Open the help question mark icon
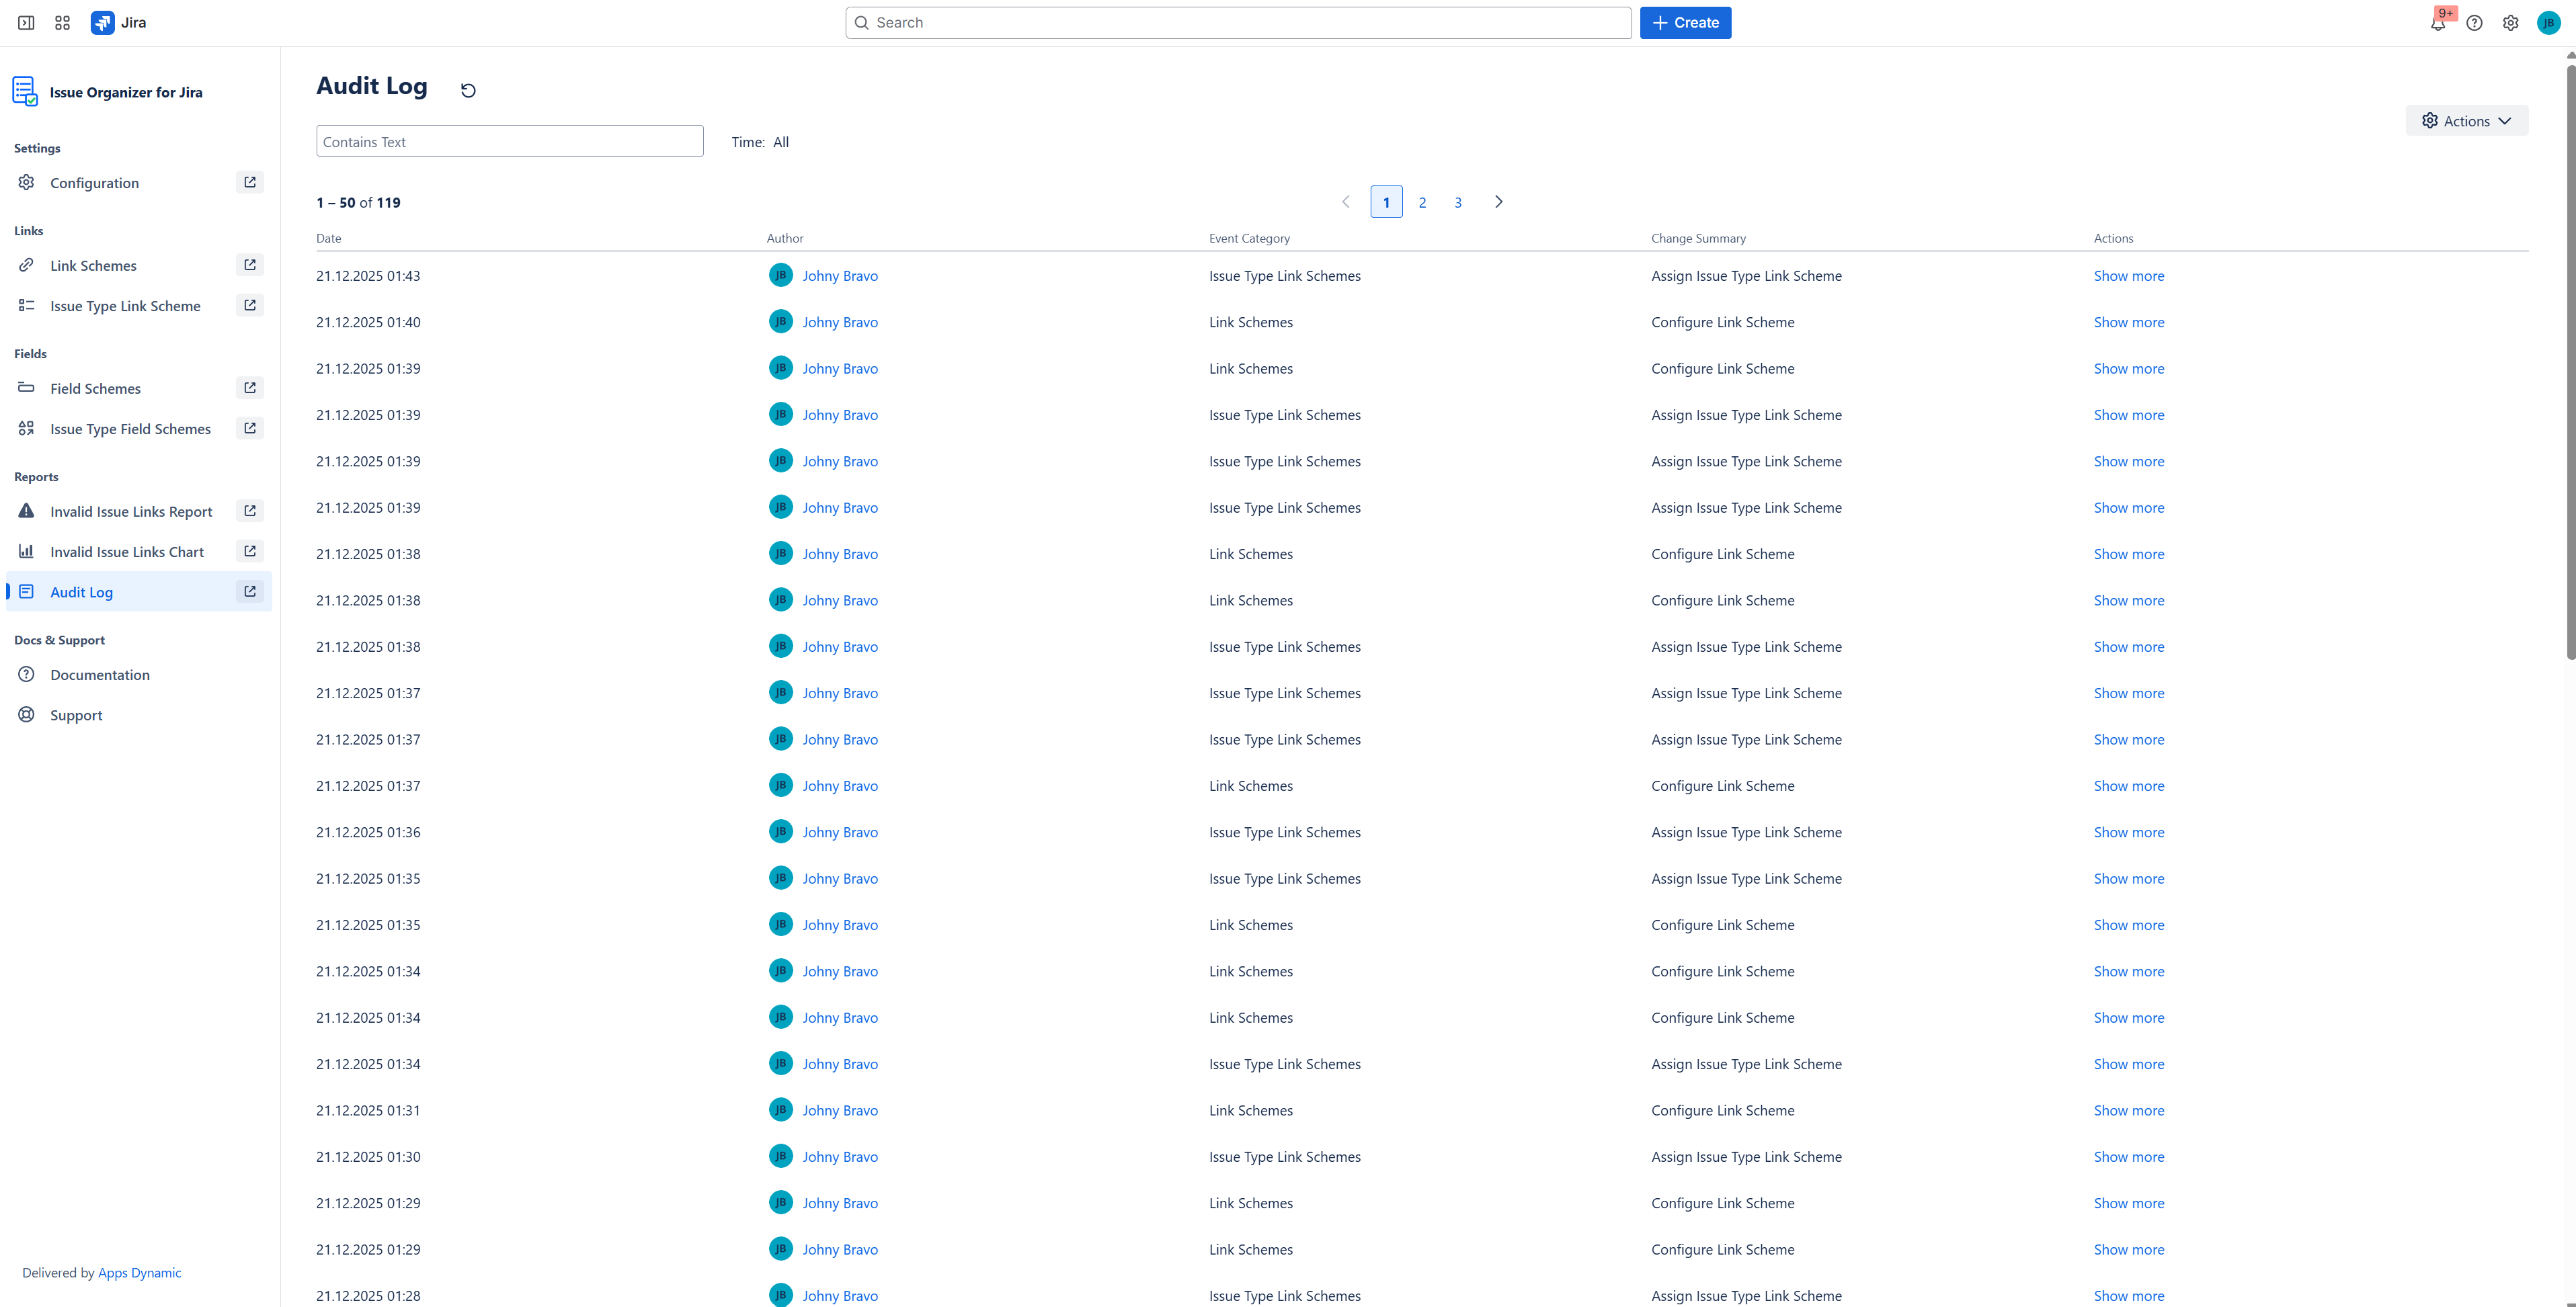 point(2474,23)
